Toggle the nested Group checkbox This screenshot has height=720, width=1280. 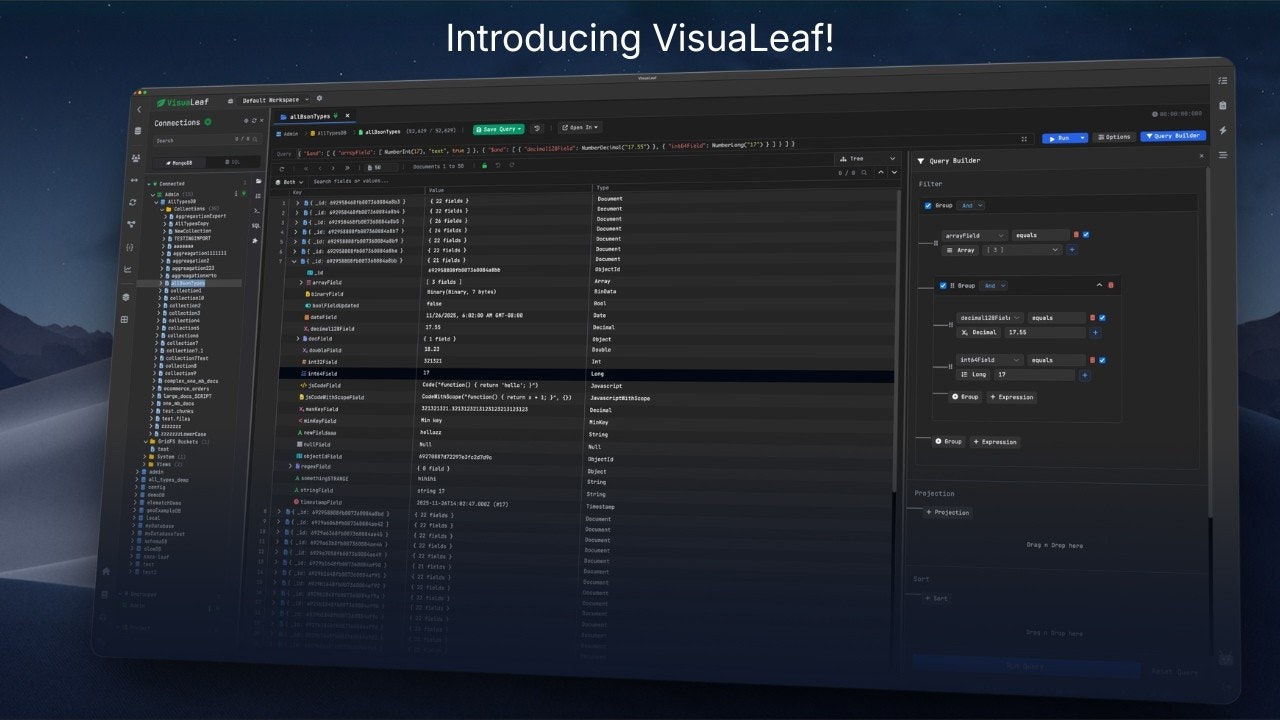click(943, 286)
